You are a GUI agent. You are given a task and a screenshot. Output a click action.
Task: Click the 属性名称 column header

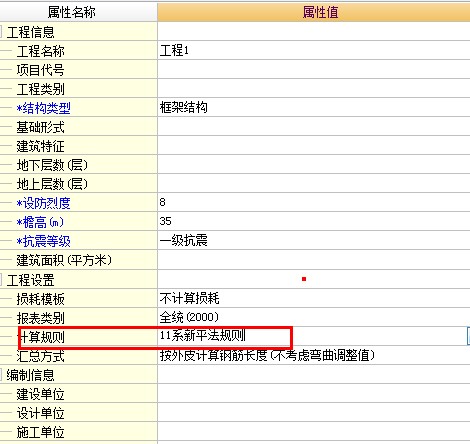[78, 12]
